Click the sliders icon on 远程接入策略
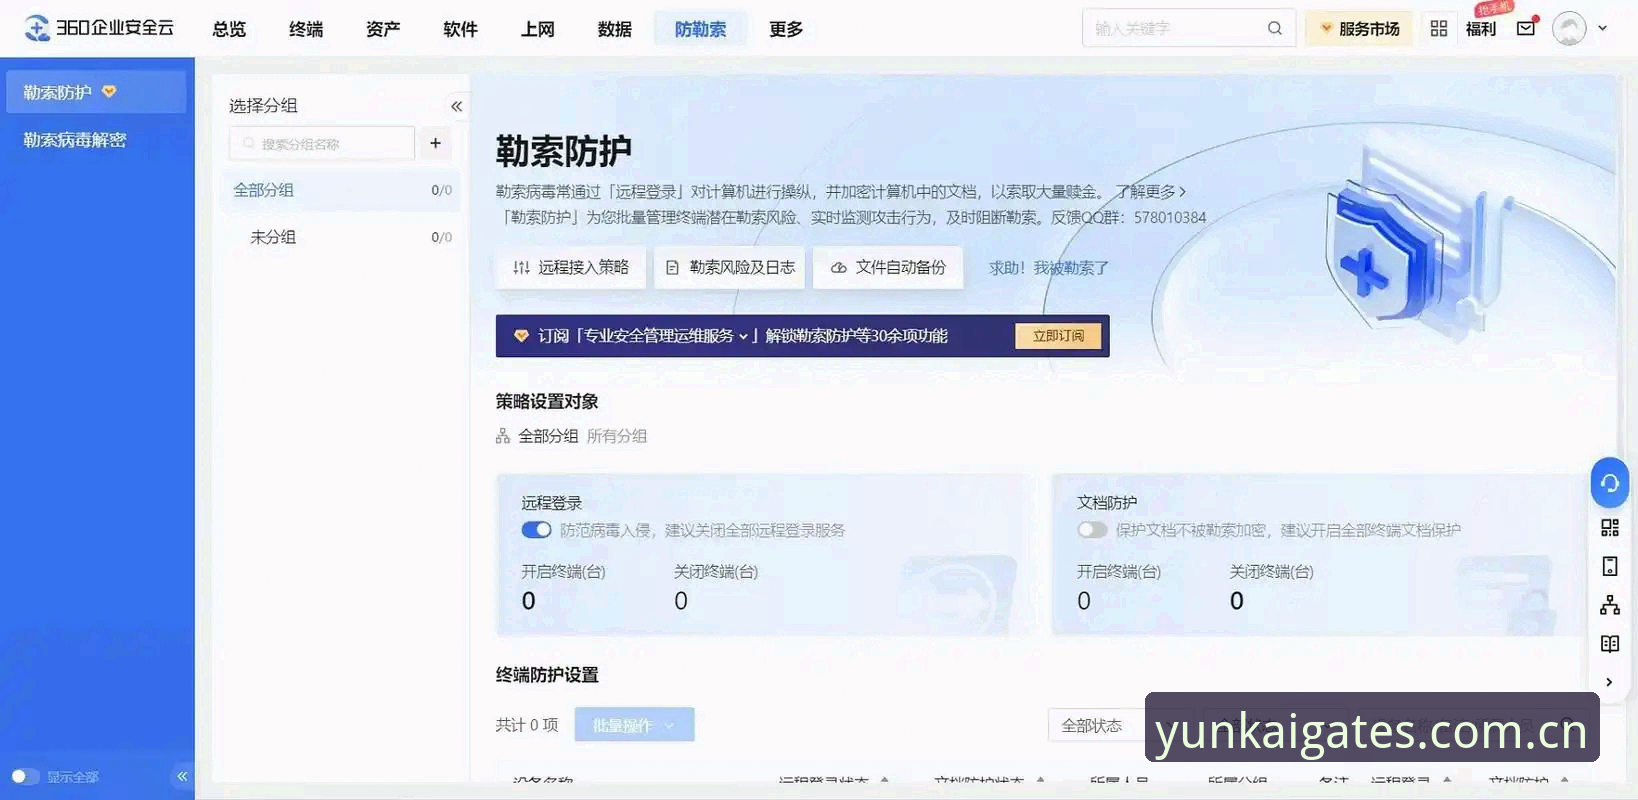Image resolution: width=1638 pixels, height=800 pixels. (x=521, y=267)
